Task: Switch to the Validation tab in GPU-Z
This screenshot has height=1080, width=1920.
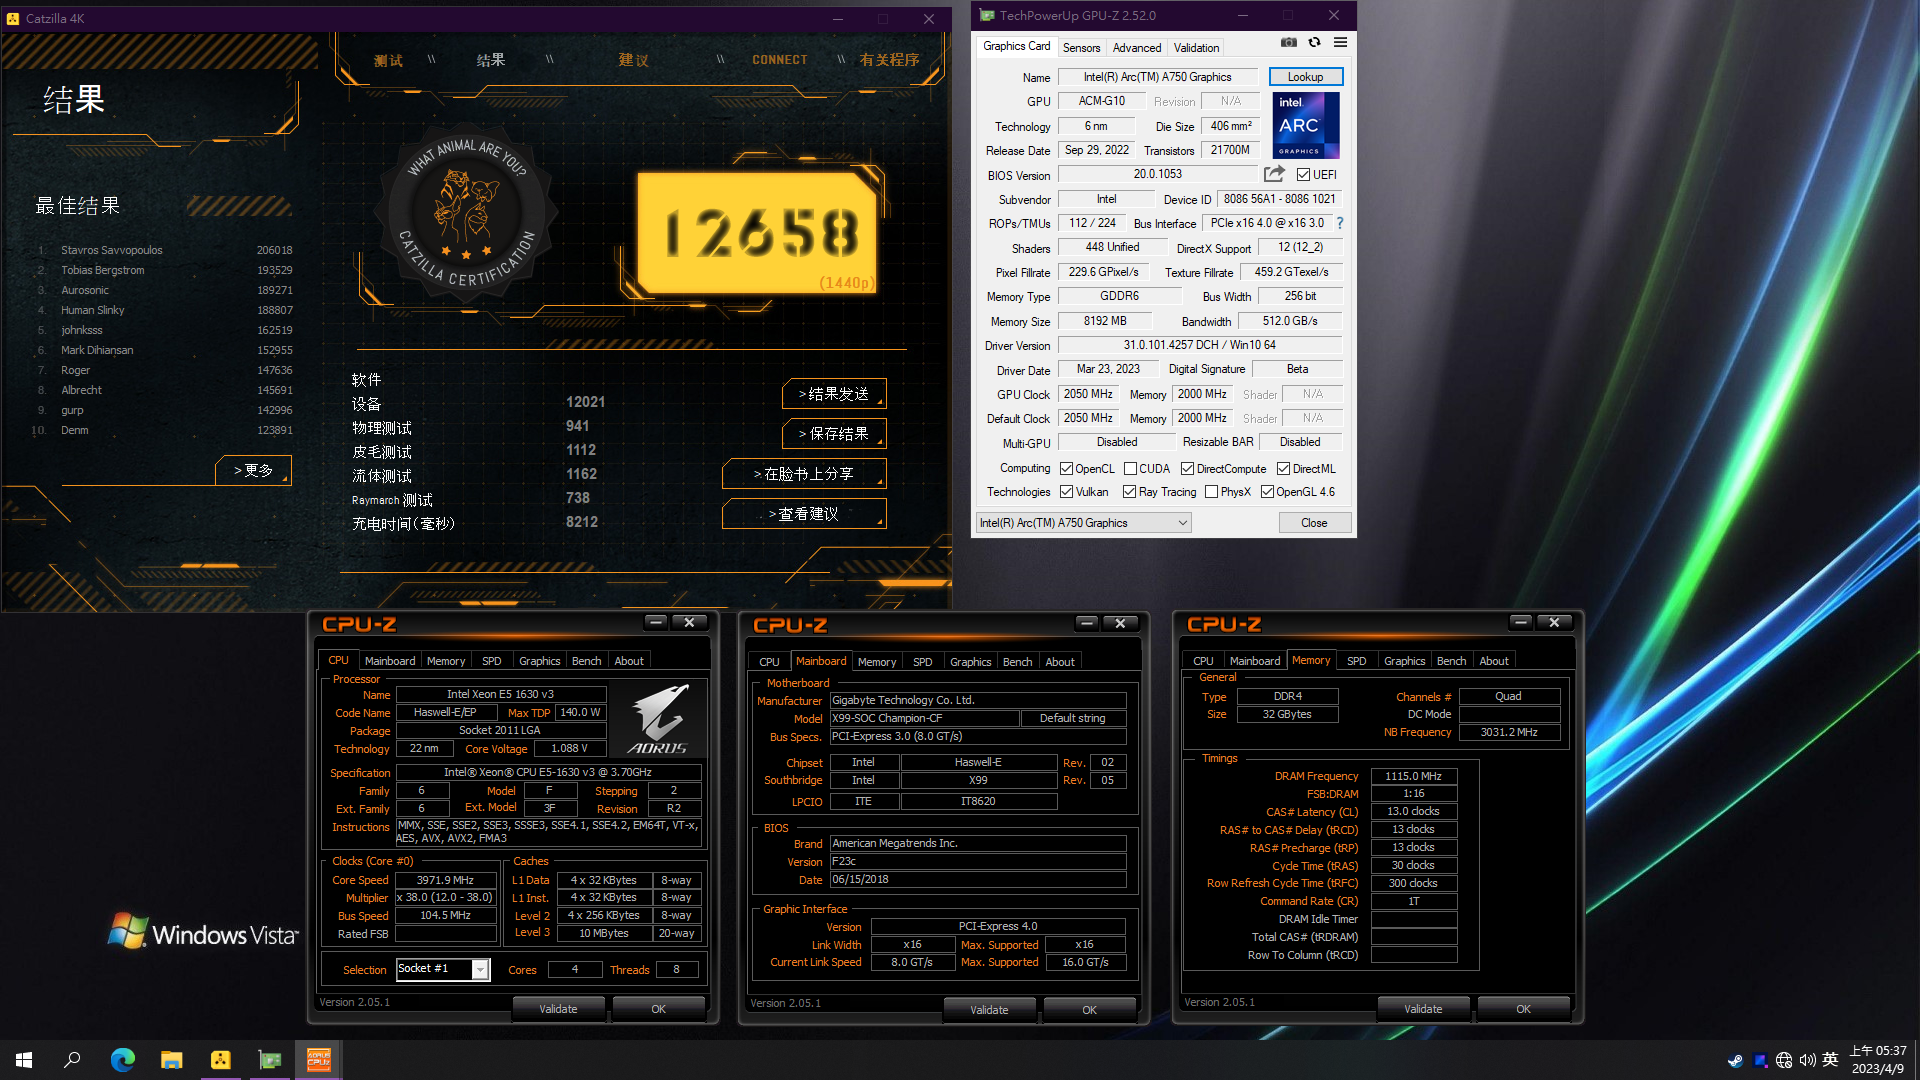Action: click(x=1196, y=47)
